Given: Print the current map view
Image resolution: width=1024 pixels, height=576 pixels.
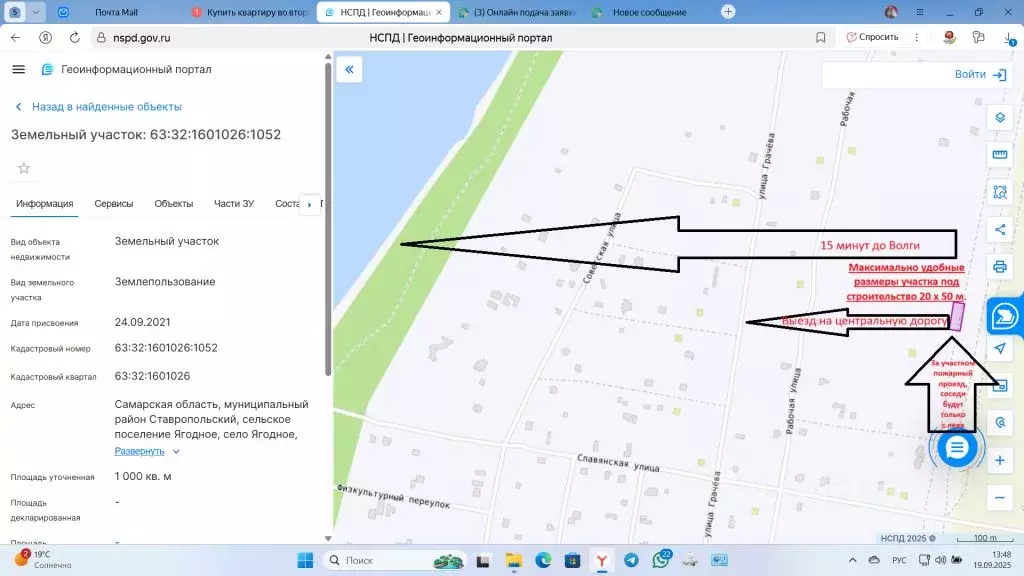Looking at the screenshot, I should 999,267.
